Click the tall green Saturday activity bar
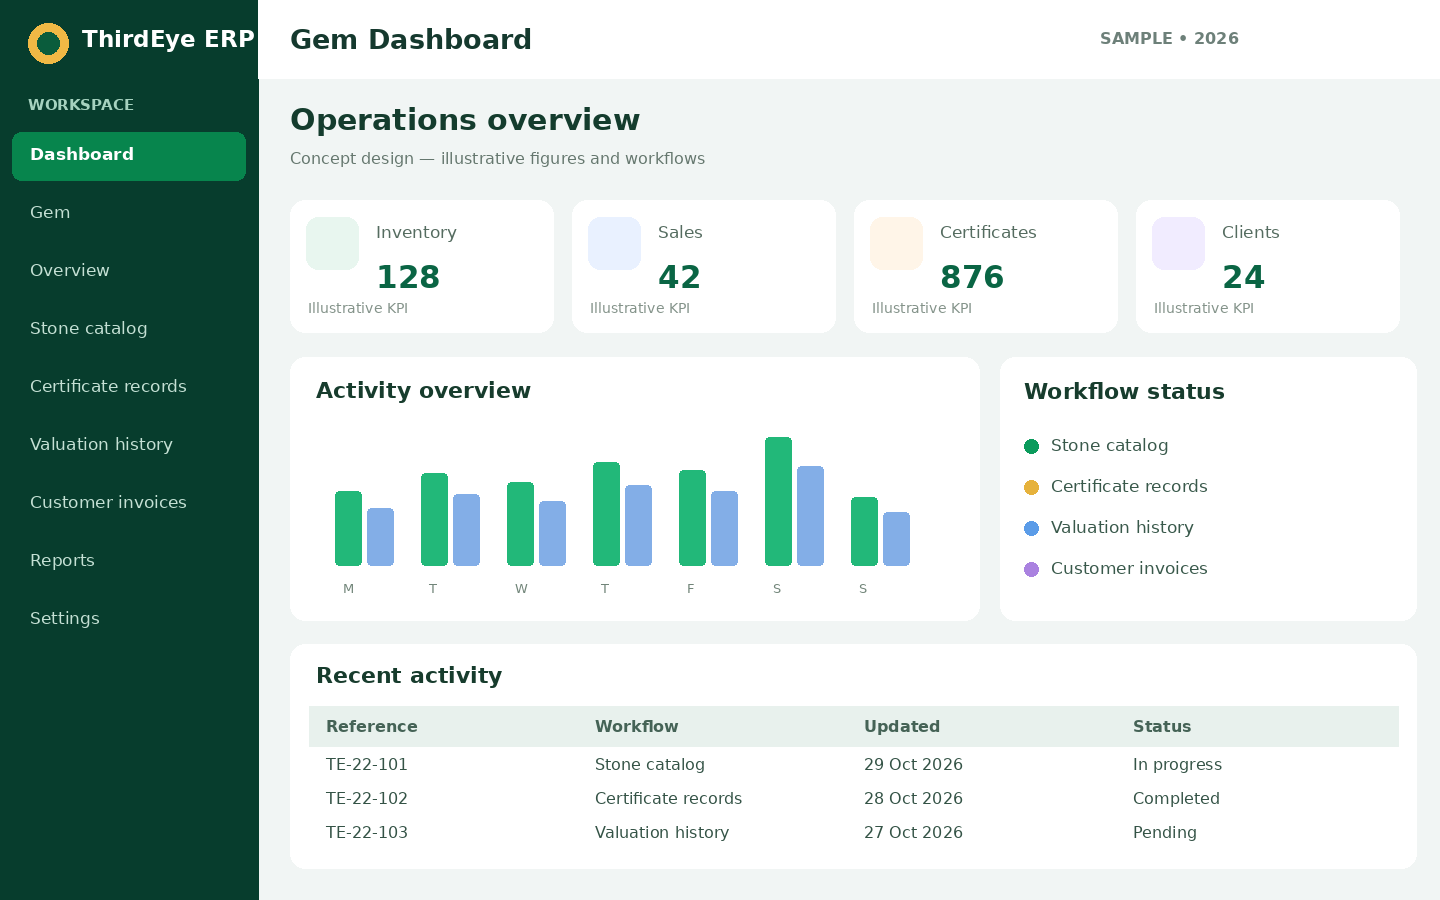 pos(778,501)
